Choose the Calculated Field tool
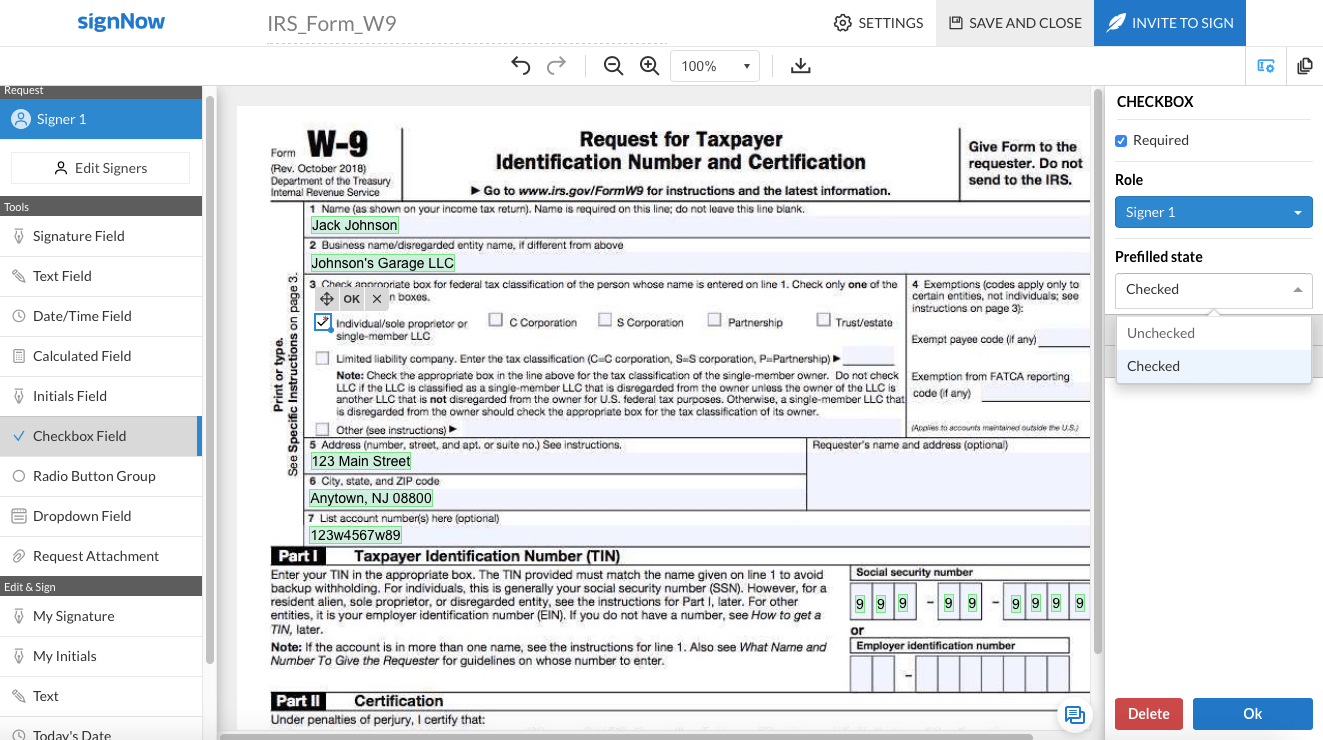The image size is (1323, 740). (x=101, y=356)
